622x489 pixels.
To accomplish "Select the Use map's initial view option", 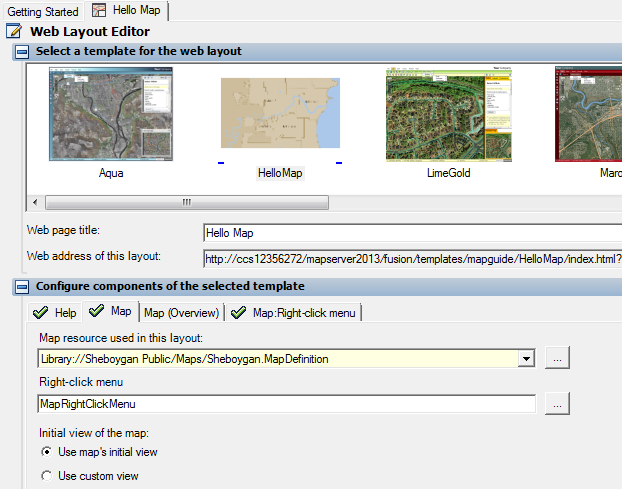I will [x=46, y=452].
